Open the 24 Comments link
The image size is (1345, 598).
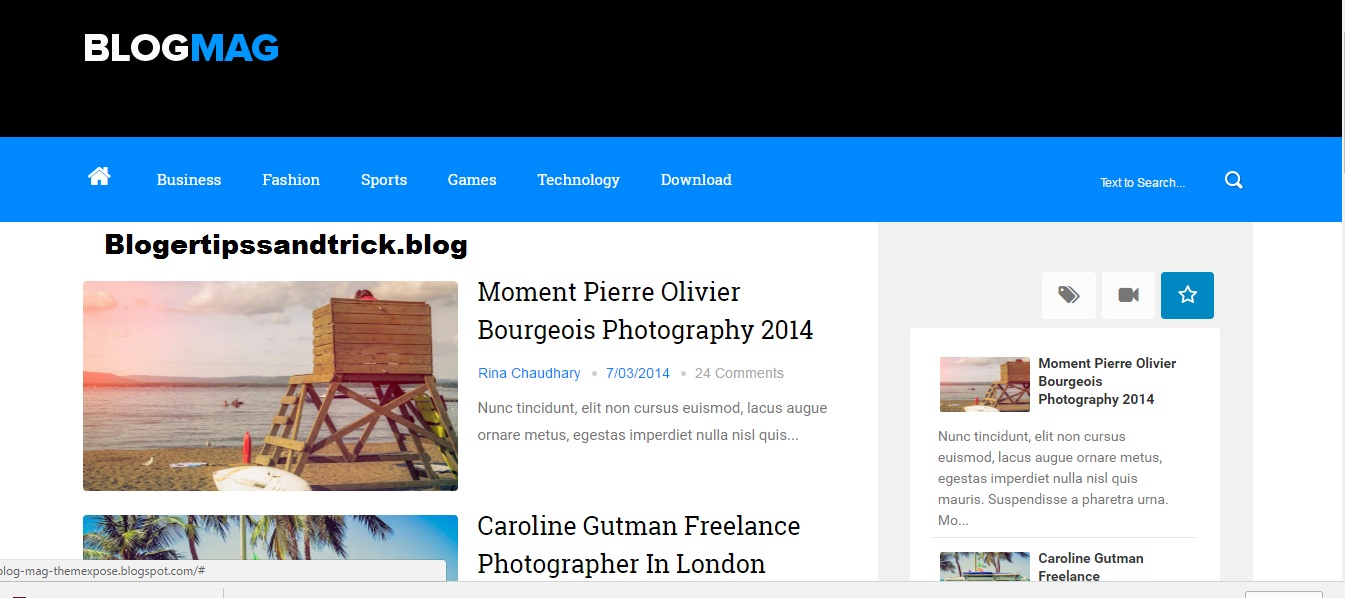(739, 373)
